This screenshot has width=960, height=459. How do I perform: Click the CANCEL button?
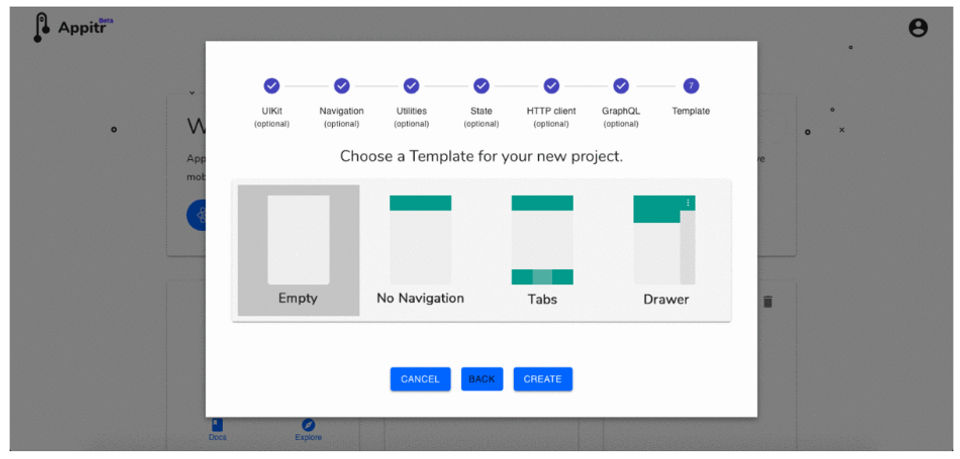pyautogui.click(x=421, y=379)
